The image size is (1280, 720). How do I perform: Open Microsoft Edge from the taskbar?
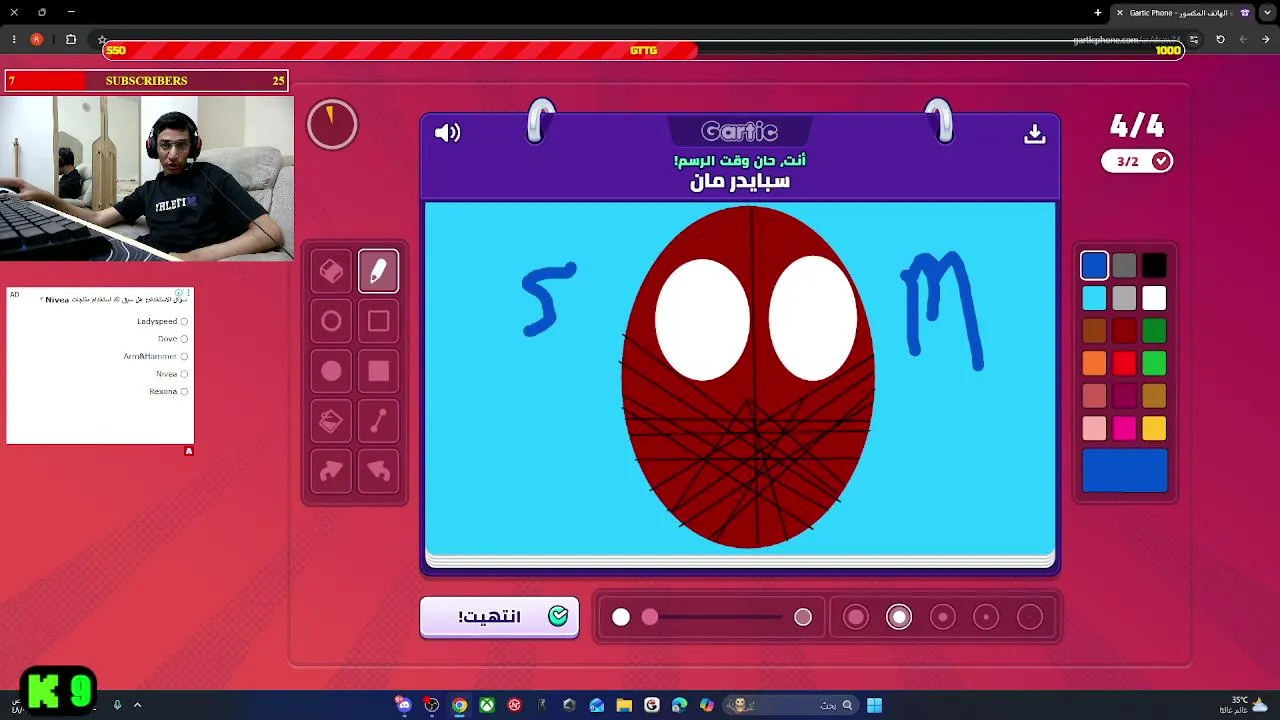pos(679,705)
